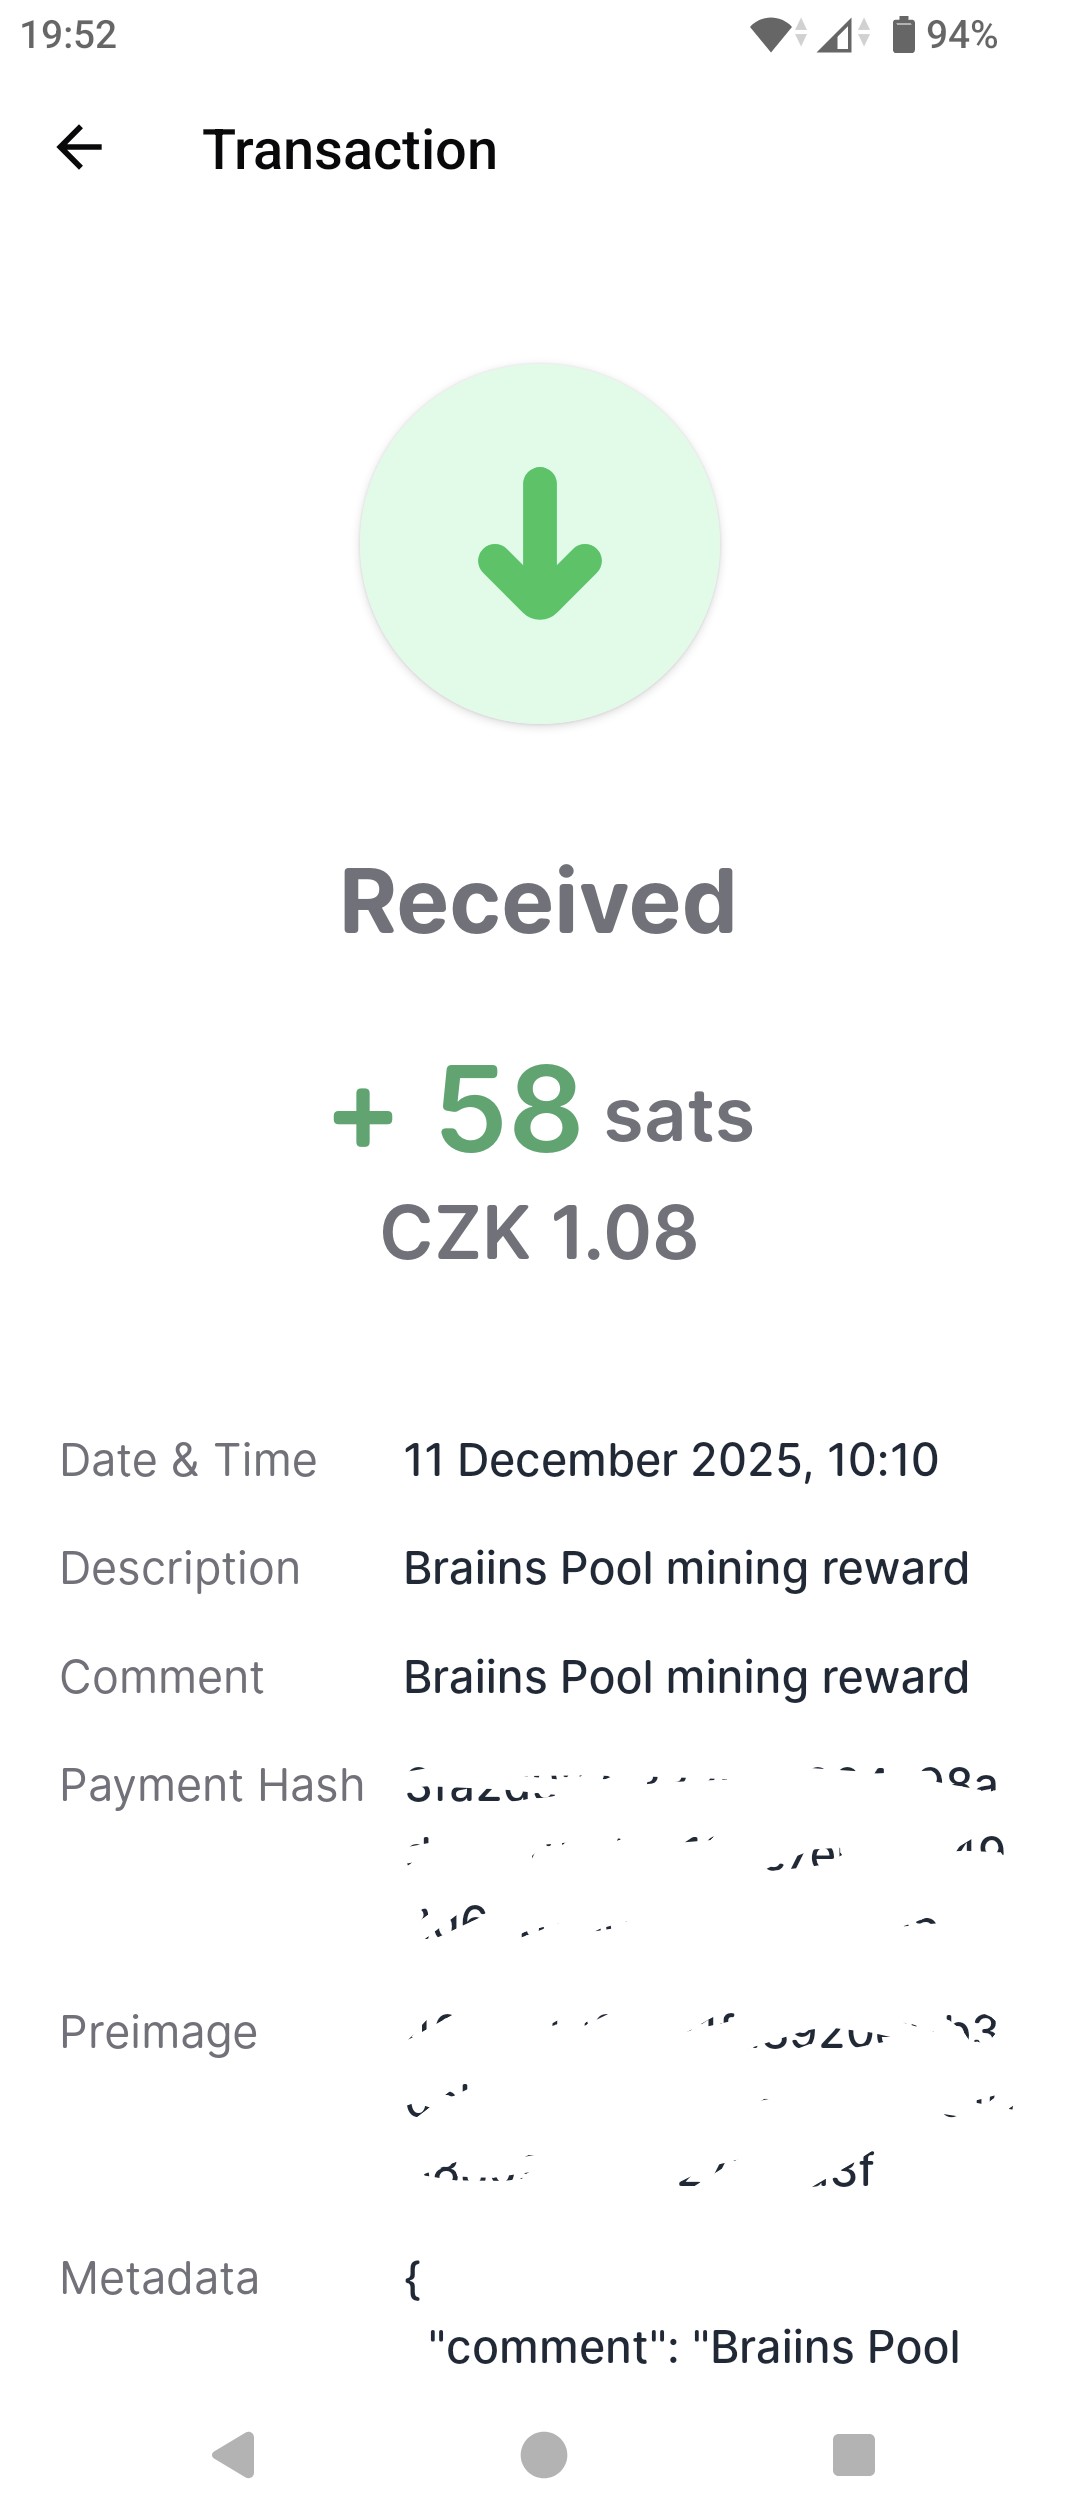Tap the clock time in status bar
The height and width of the screenshot is (2520, 1080).
click(69, 35)
